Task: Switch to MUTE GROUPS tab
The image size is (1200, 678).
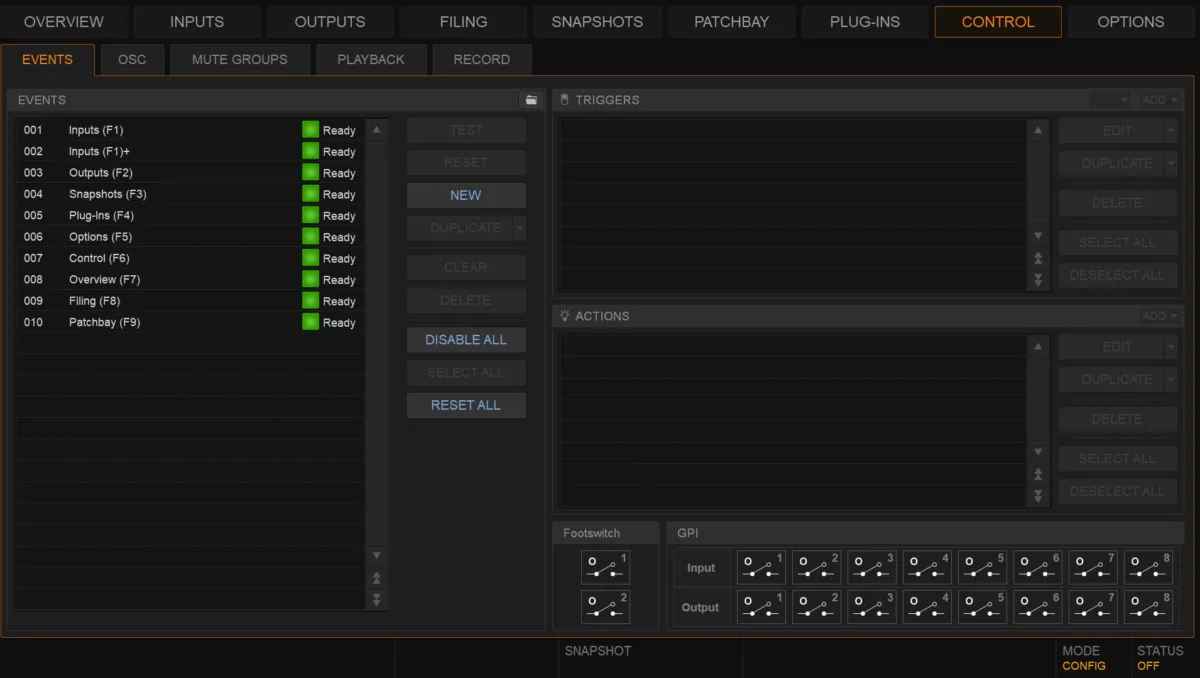Action: coord(240,59)
